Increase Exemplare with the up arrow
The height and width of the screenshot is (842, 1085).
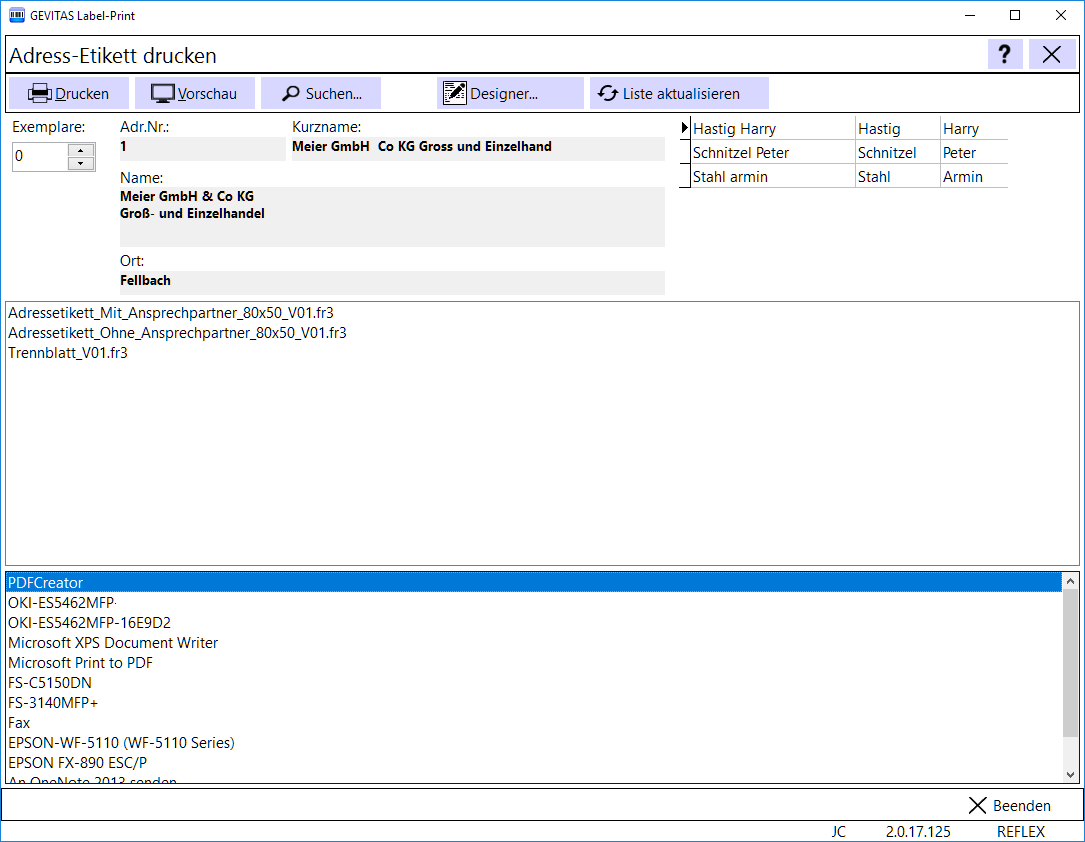coord(81,150)
